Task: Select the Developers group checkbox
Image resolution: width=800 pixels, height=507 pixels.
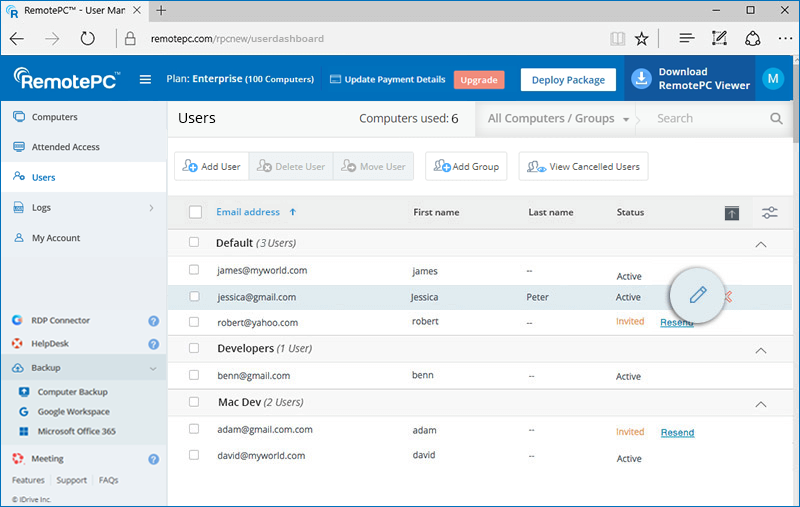Action: point(195,349)
